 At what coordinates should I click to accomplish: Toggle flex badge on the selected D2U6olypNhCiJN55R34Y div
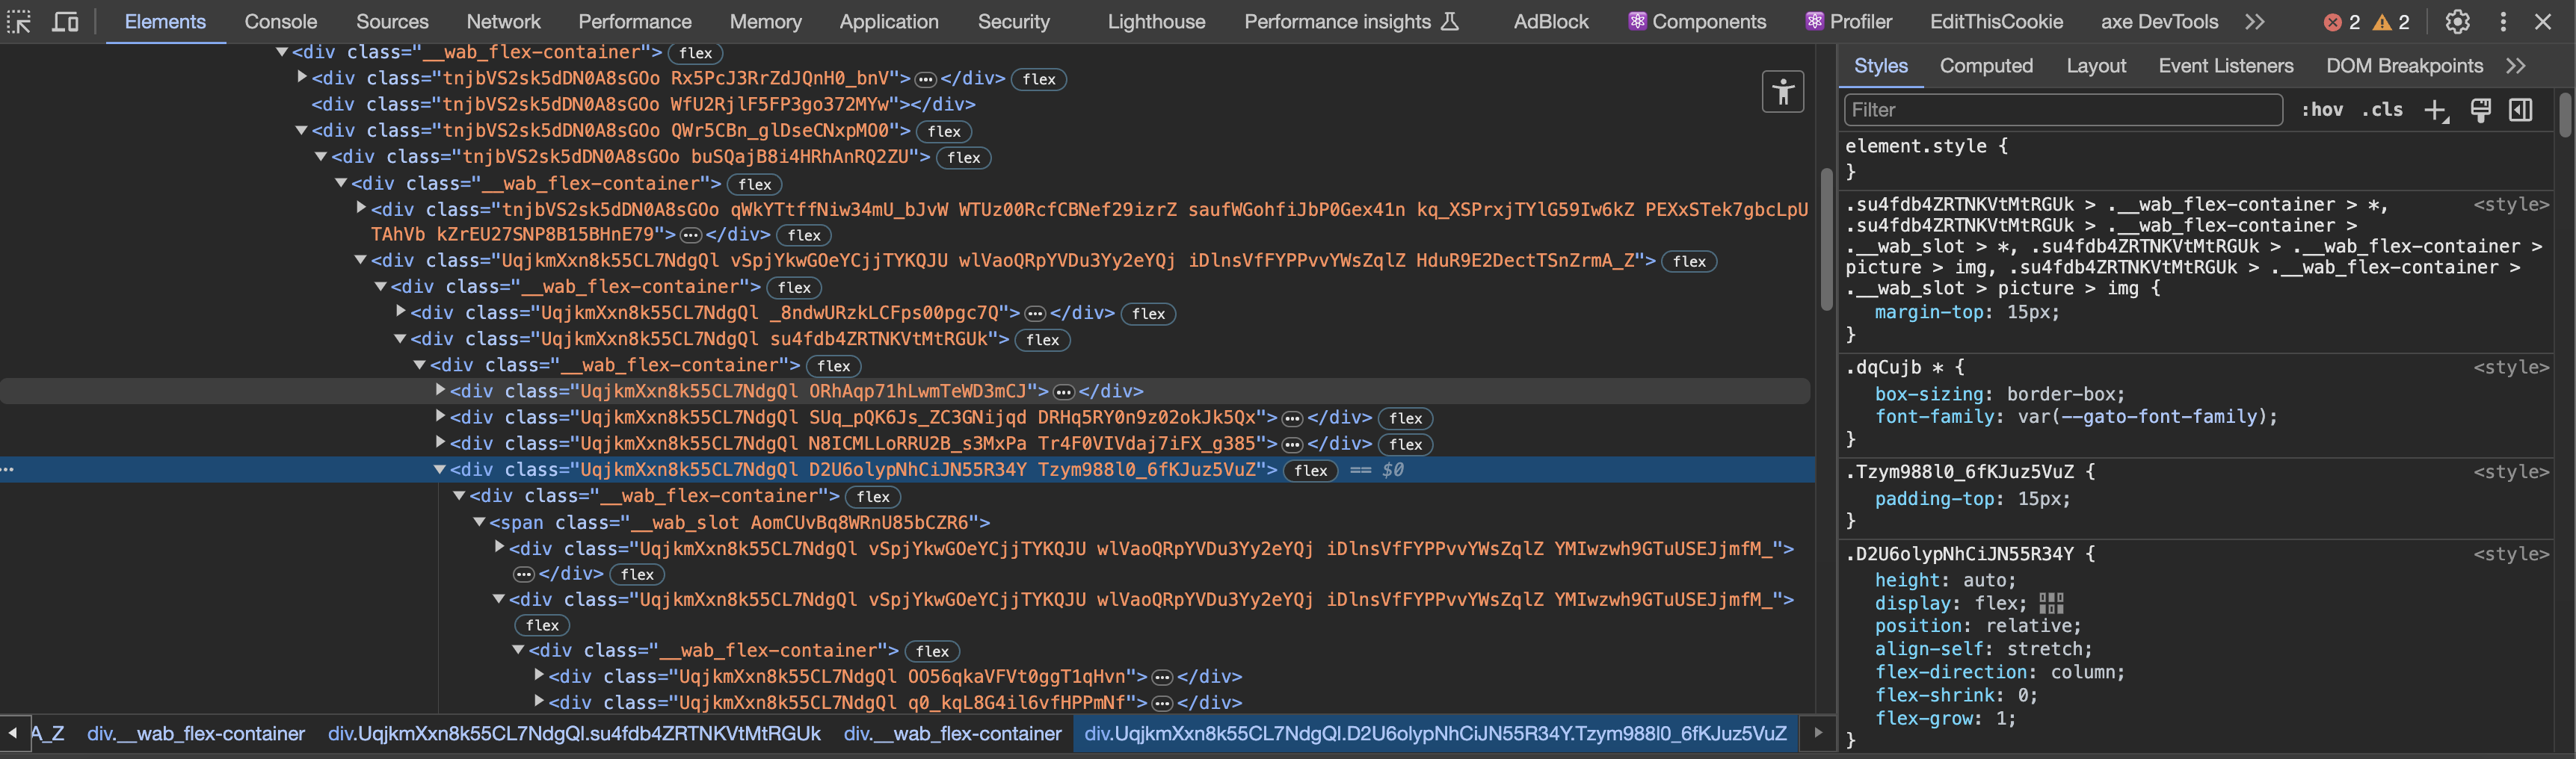click(1310, 470)
